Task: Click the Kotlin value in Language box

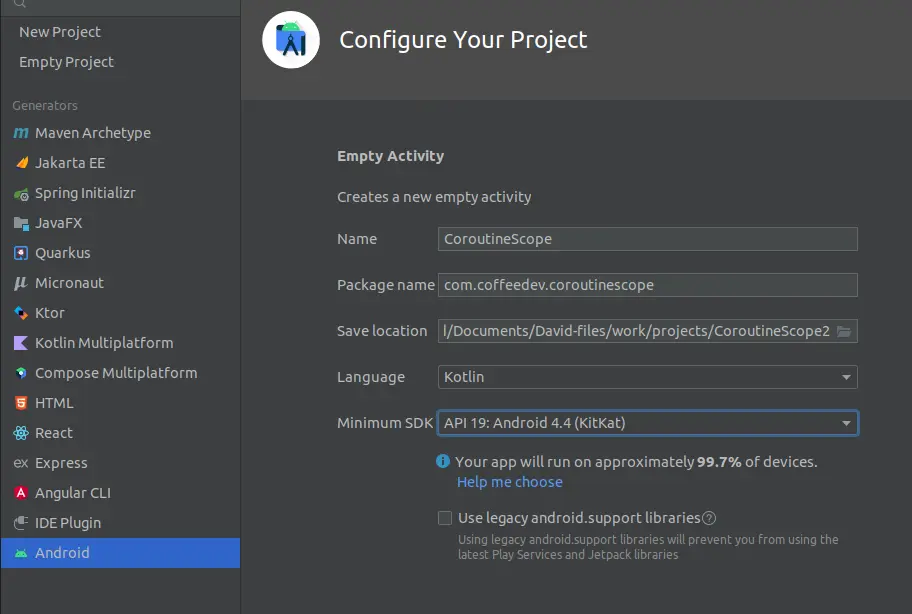Action: pyautogui.click(x=464, y=377)
